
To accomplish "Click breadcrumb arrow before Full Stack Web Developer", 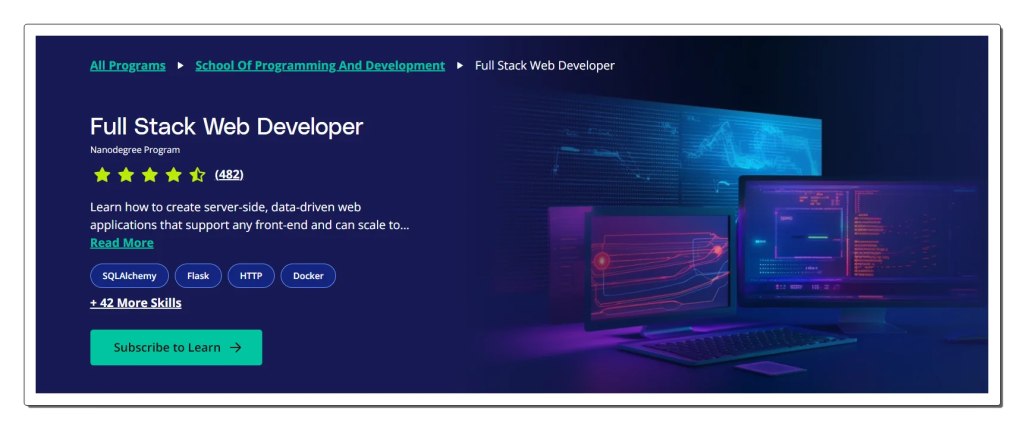I will point(460,66).
